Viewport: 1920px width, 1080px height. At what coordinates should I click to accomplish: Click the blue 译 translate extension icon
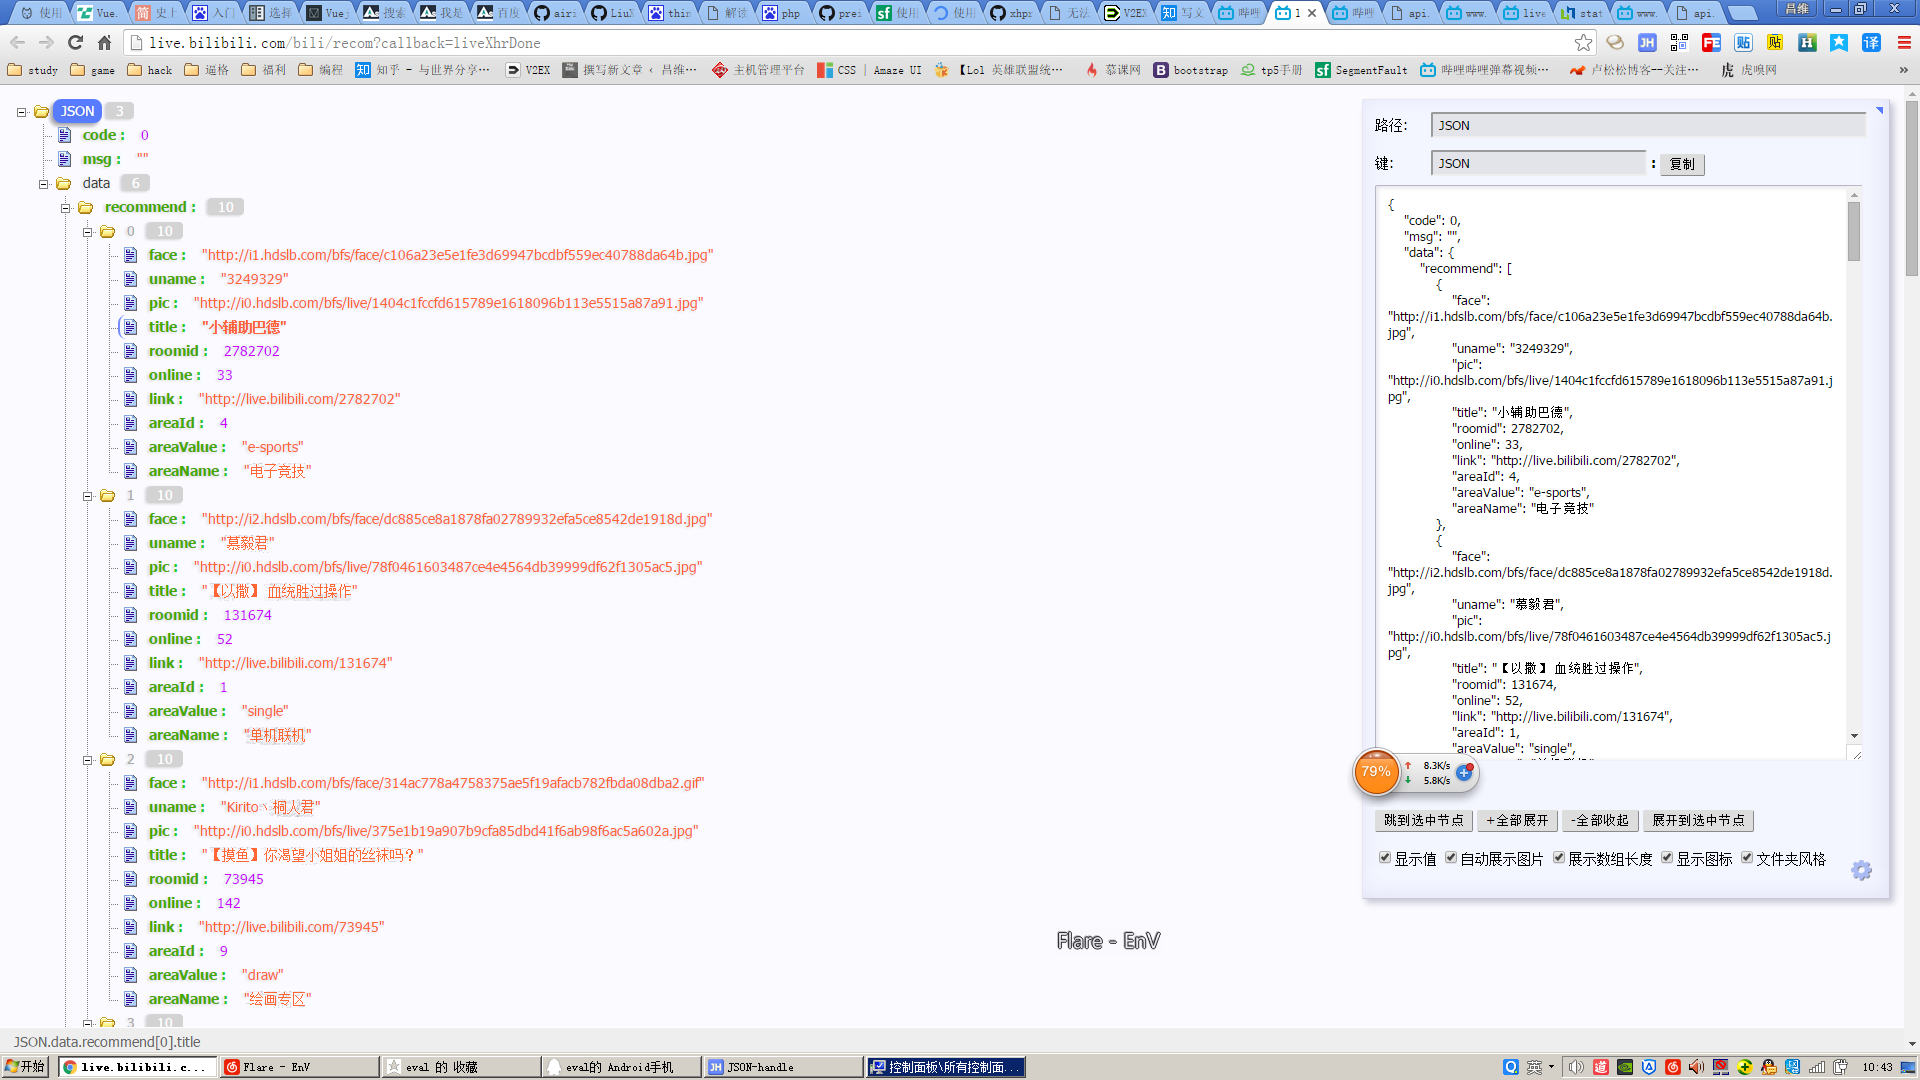coord(1871,43)
